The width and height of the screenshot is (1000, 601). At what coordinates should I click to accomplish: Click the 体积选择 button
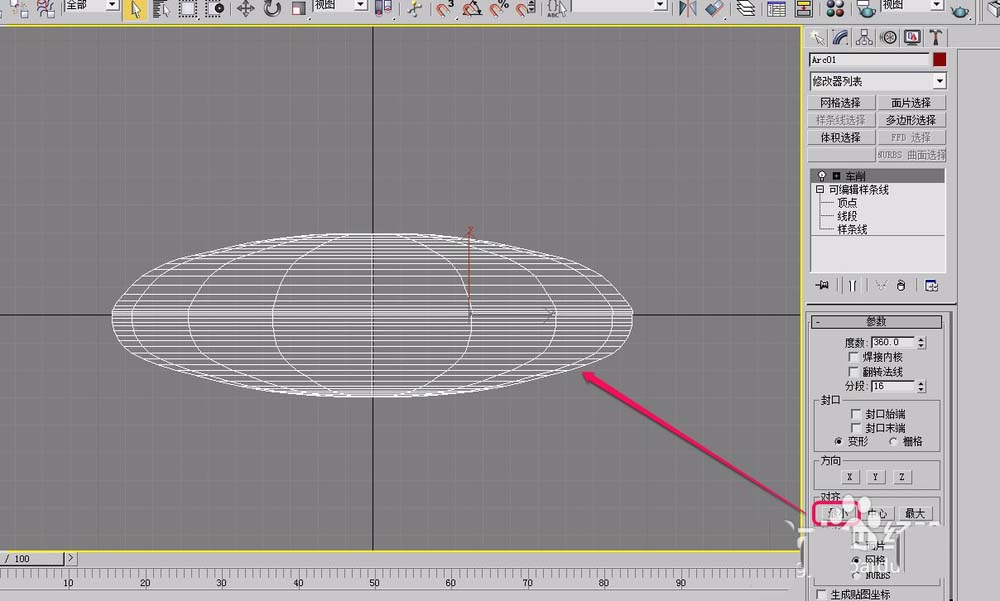tap(841, 137)
